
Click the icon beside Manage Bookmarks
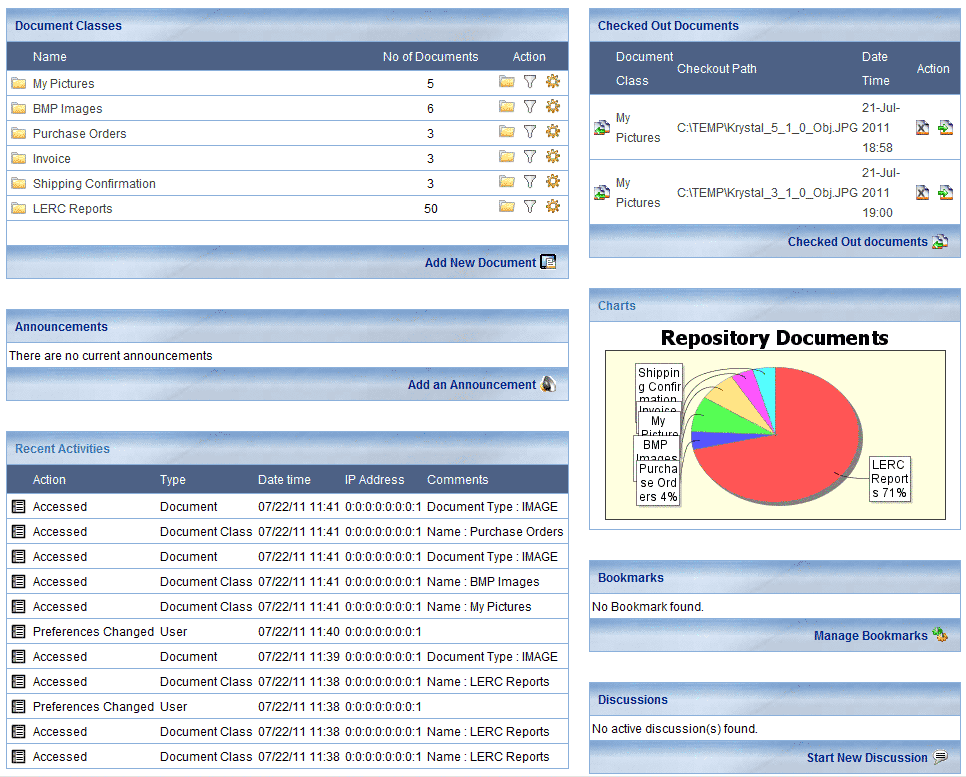point(940,635)
